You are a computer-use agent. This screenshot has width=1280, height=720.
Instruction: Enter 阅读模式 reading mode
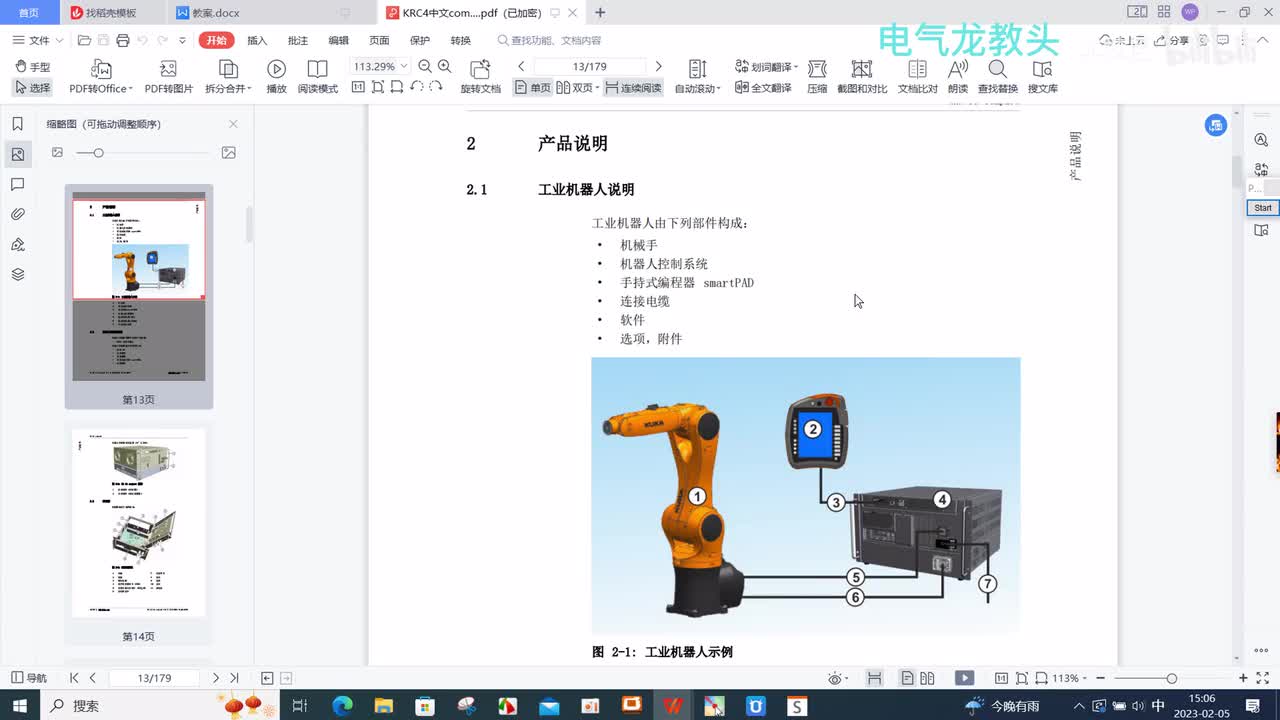pyautogui.click(x=318, y=77)
